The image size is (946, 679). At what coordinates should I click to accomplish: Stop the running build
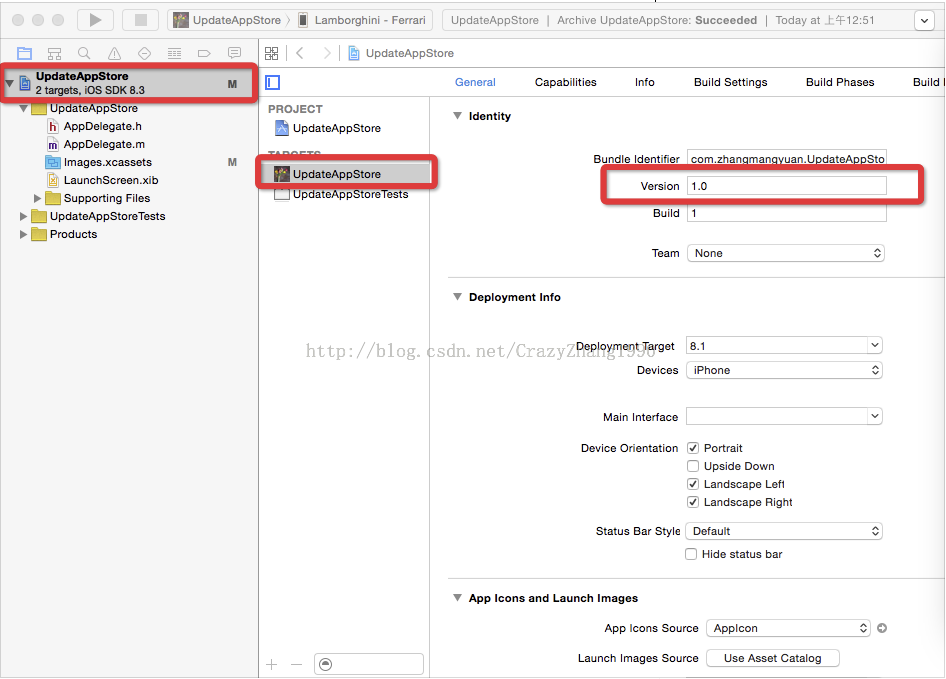[x=141, y=20]
